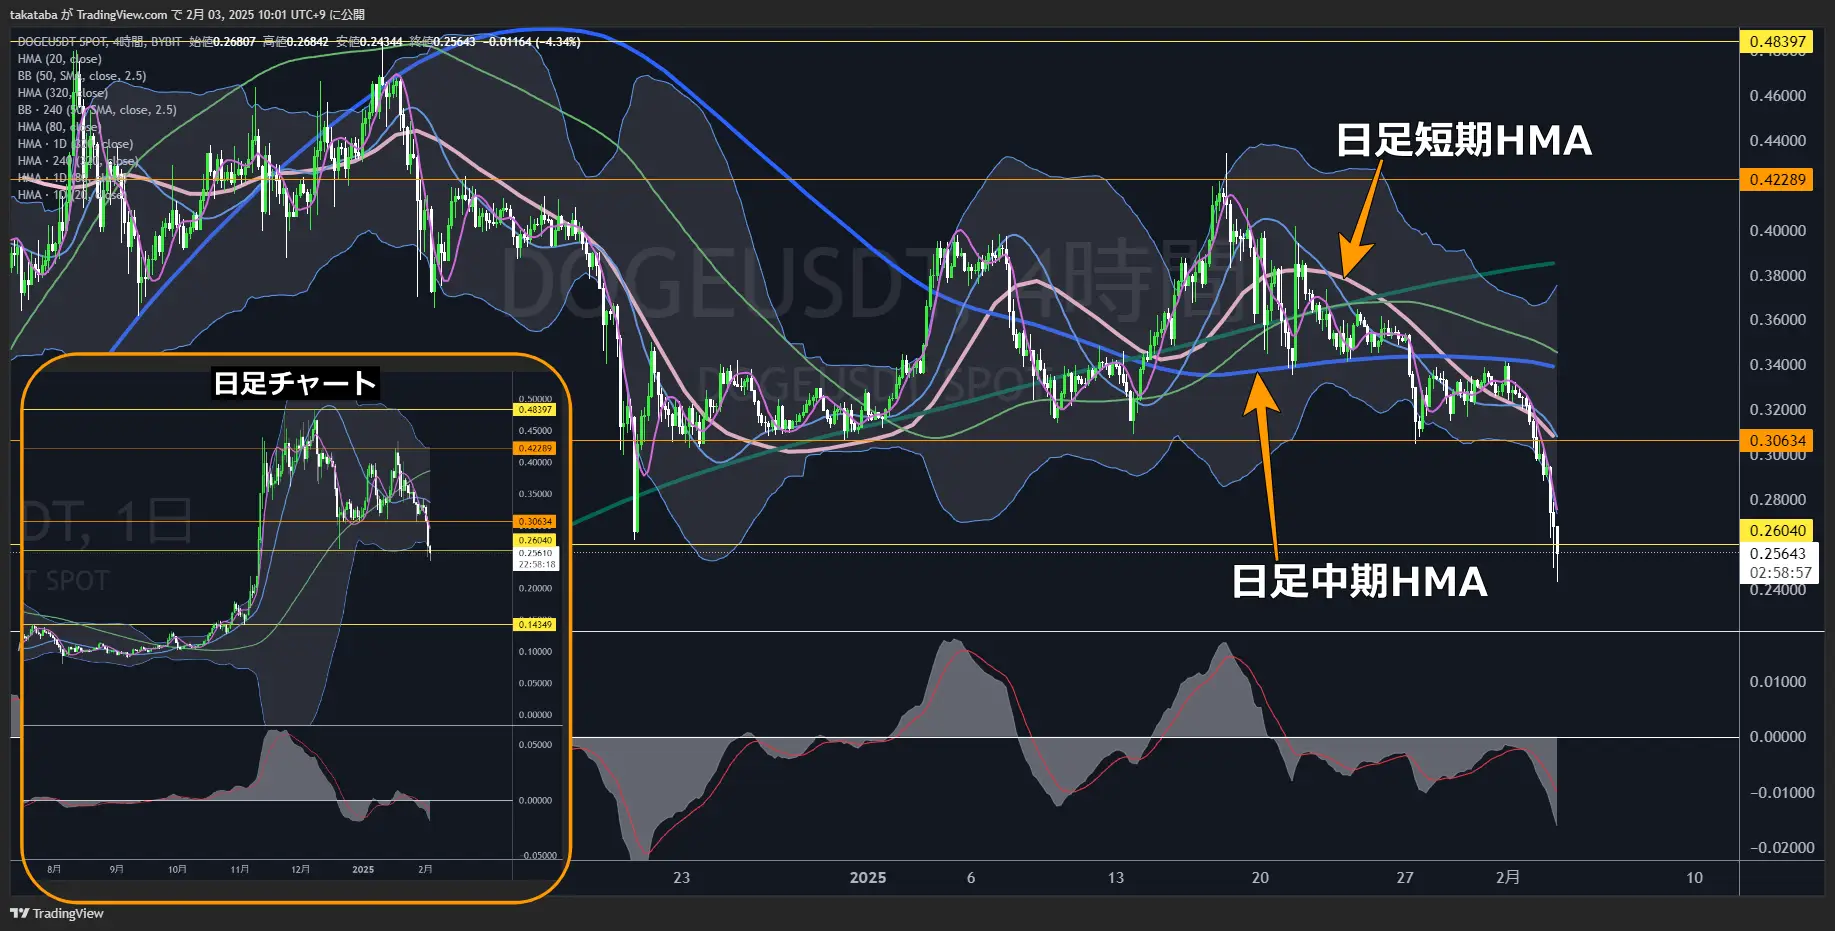
Task: Click the '10' date label on main time axis
Action: point(1694,878)
